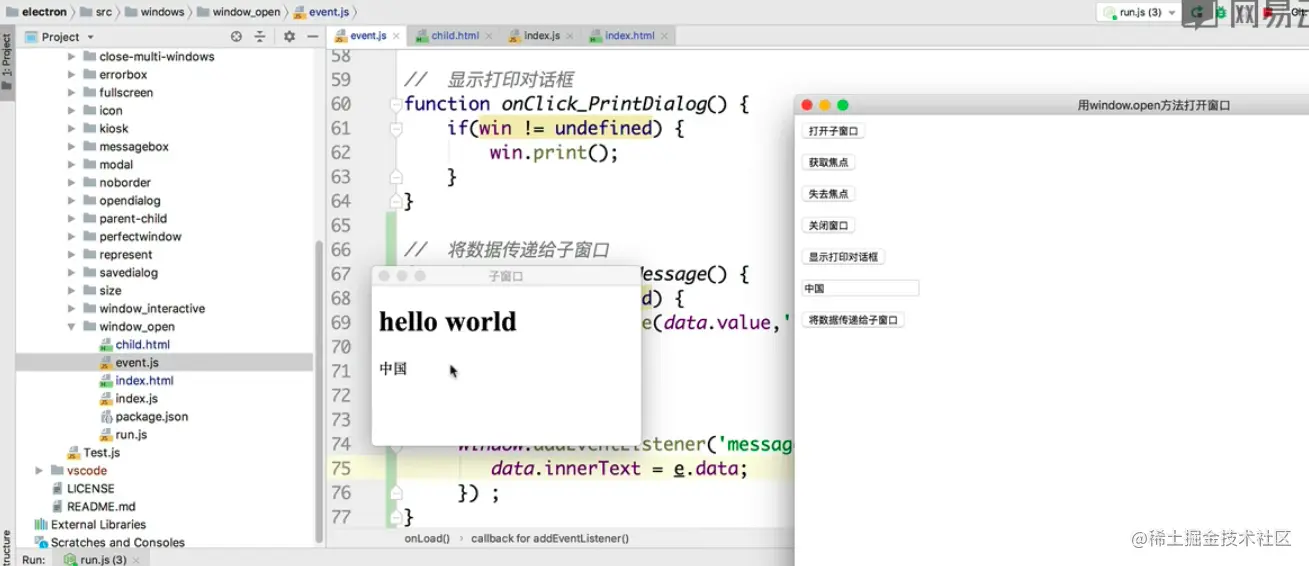The image size is (1309, 566).
Task: Click callback for addEventListener() breadcrumb
Action: tap(550, 538)
